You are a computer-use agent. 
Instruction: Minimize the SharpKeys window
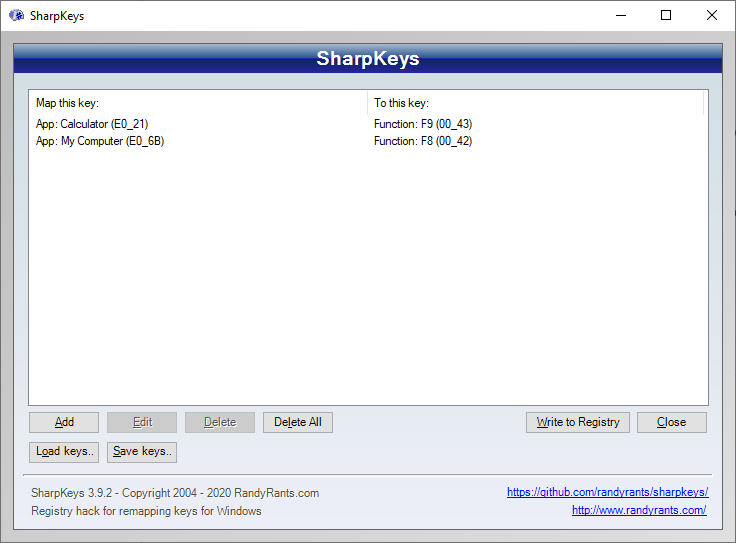point(621,15)
